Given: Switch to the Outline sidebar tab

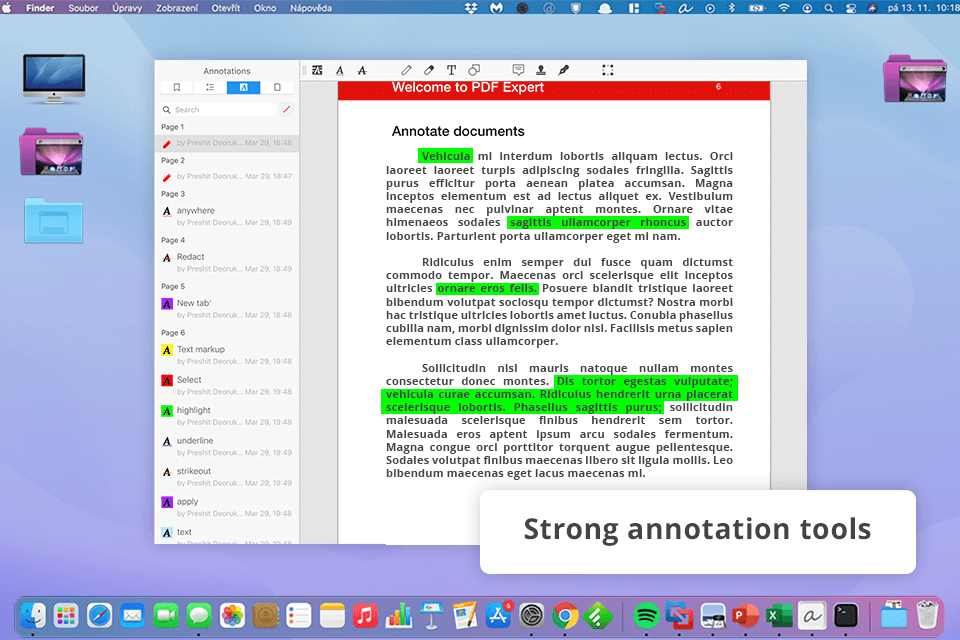Looking at the screenshot, I should [x=210, y=88].
